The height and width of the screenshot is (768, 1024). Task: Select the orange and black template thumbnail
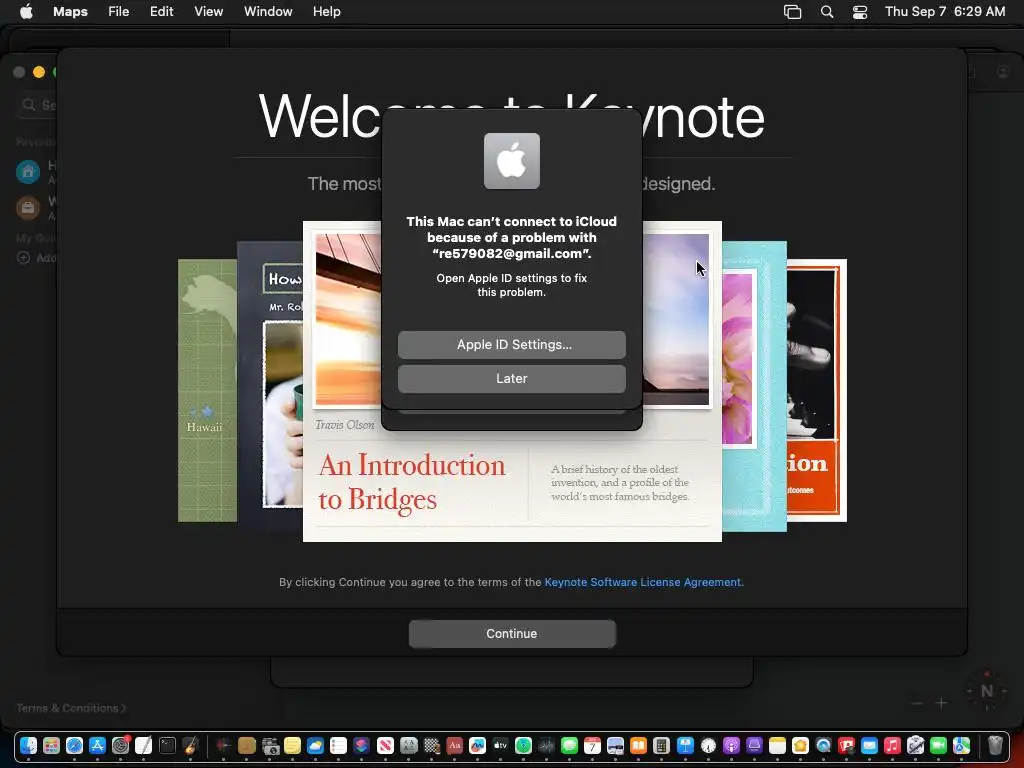coord(816,391)
